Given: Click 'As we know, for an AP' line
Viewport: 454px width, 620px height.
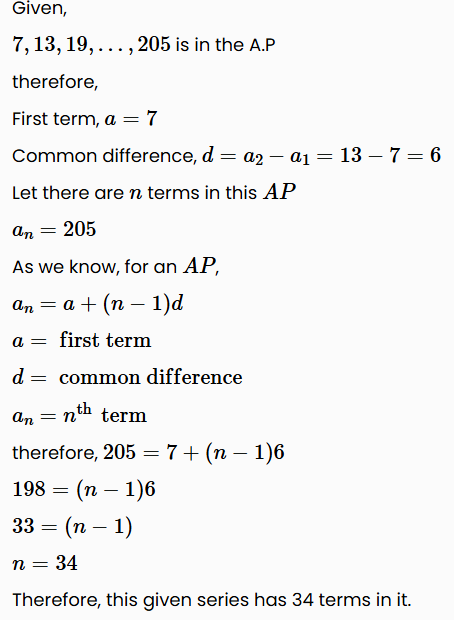Looking at the screenshot, I should tap(115, 267).
